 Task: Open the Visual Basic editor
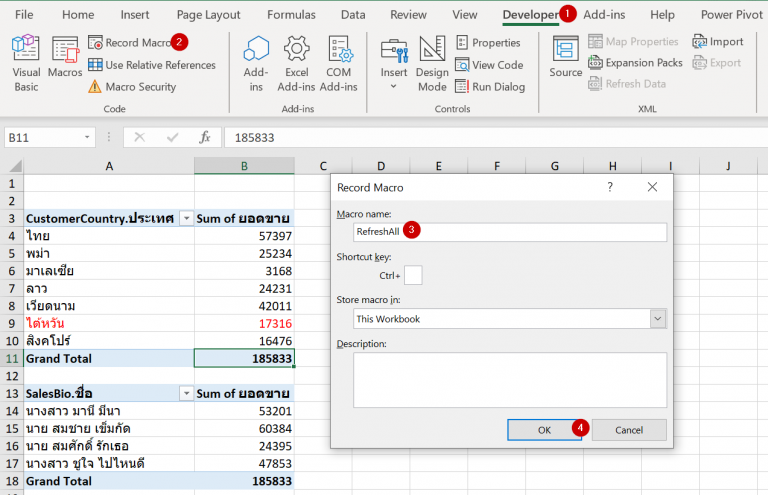point(26,63)
